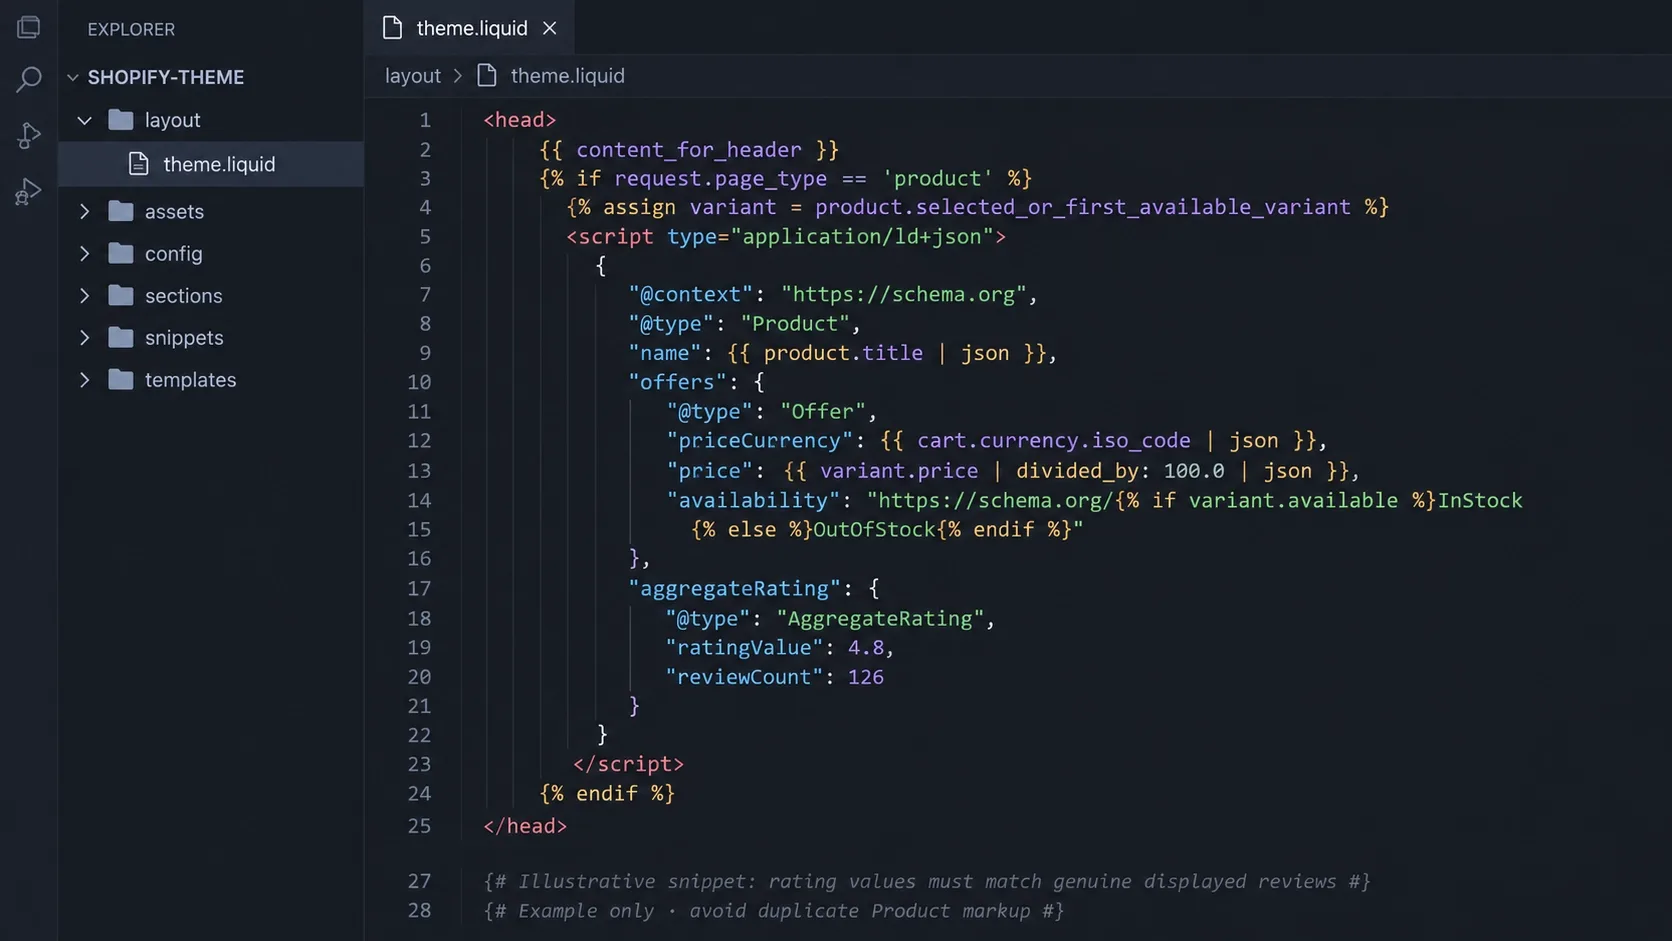Click the opening <head> tag on line 1
The image size is (1672, 941).
point(520,120)
